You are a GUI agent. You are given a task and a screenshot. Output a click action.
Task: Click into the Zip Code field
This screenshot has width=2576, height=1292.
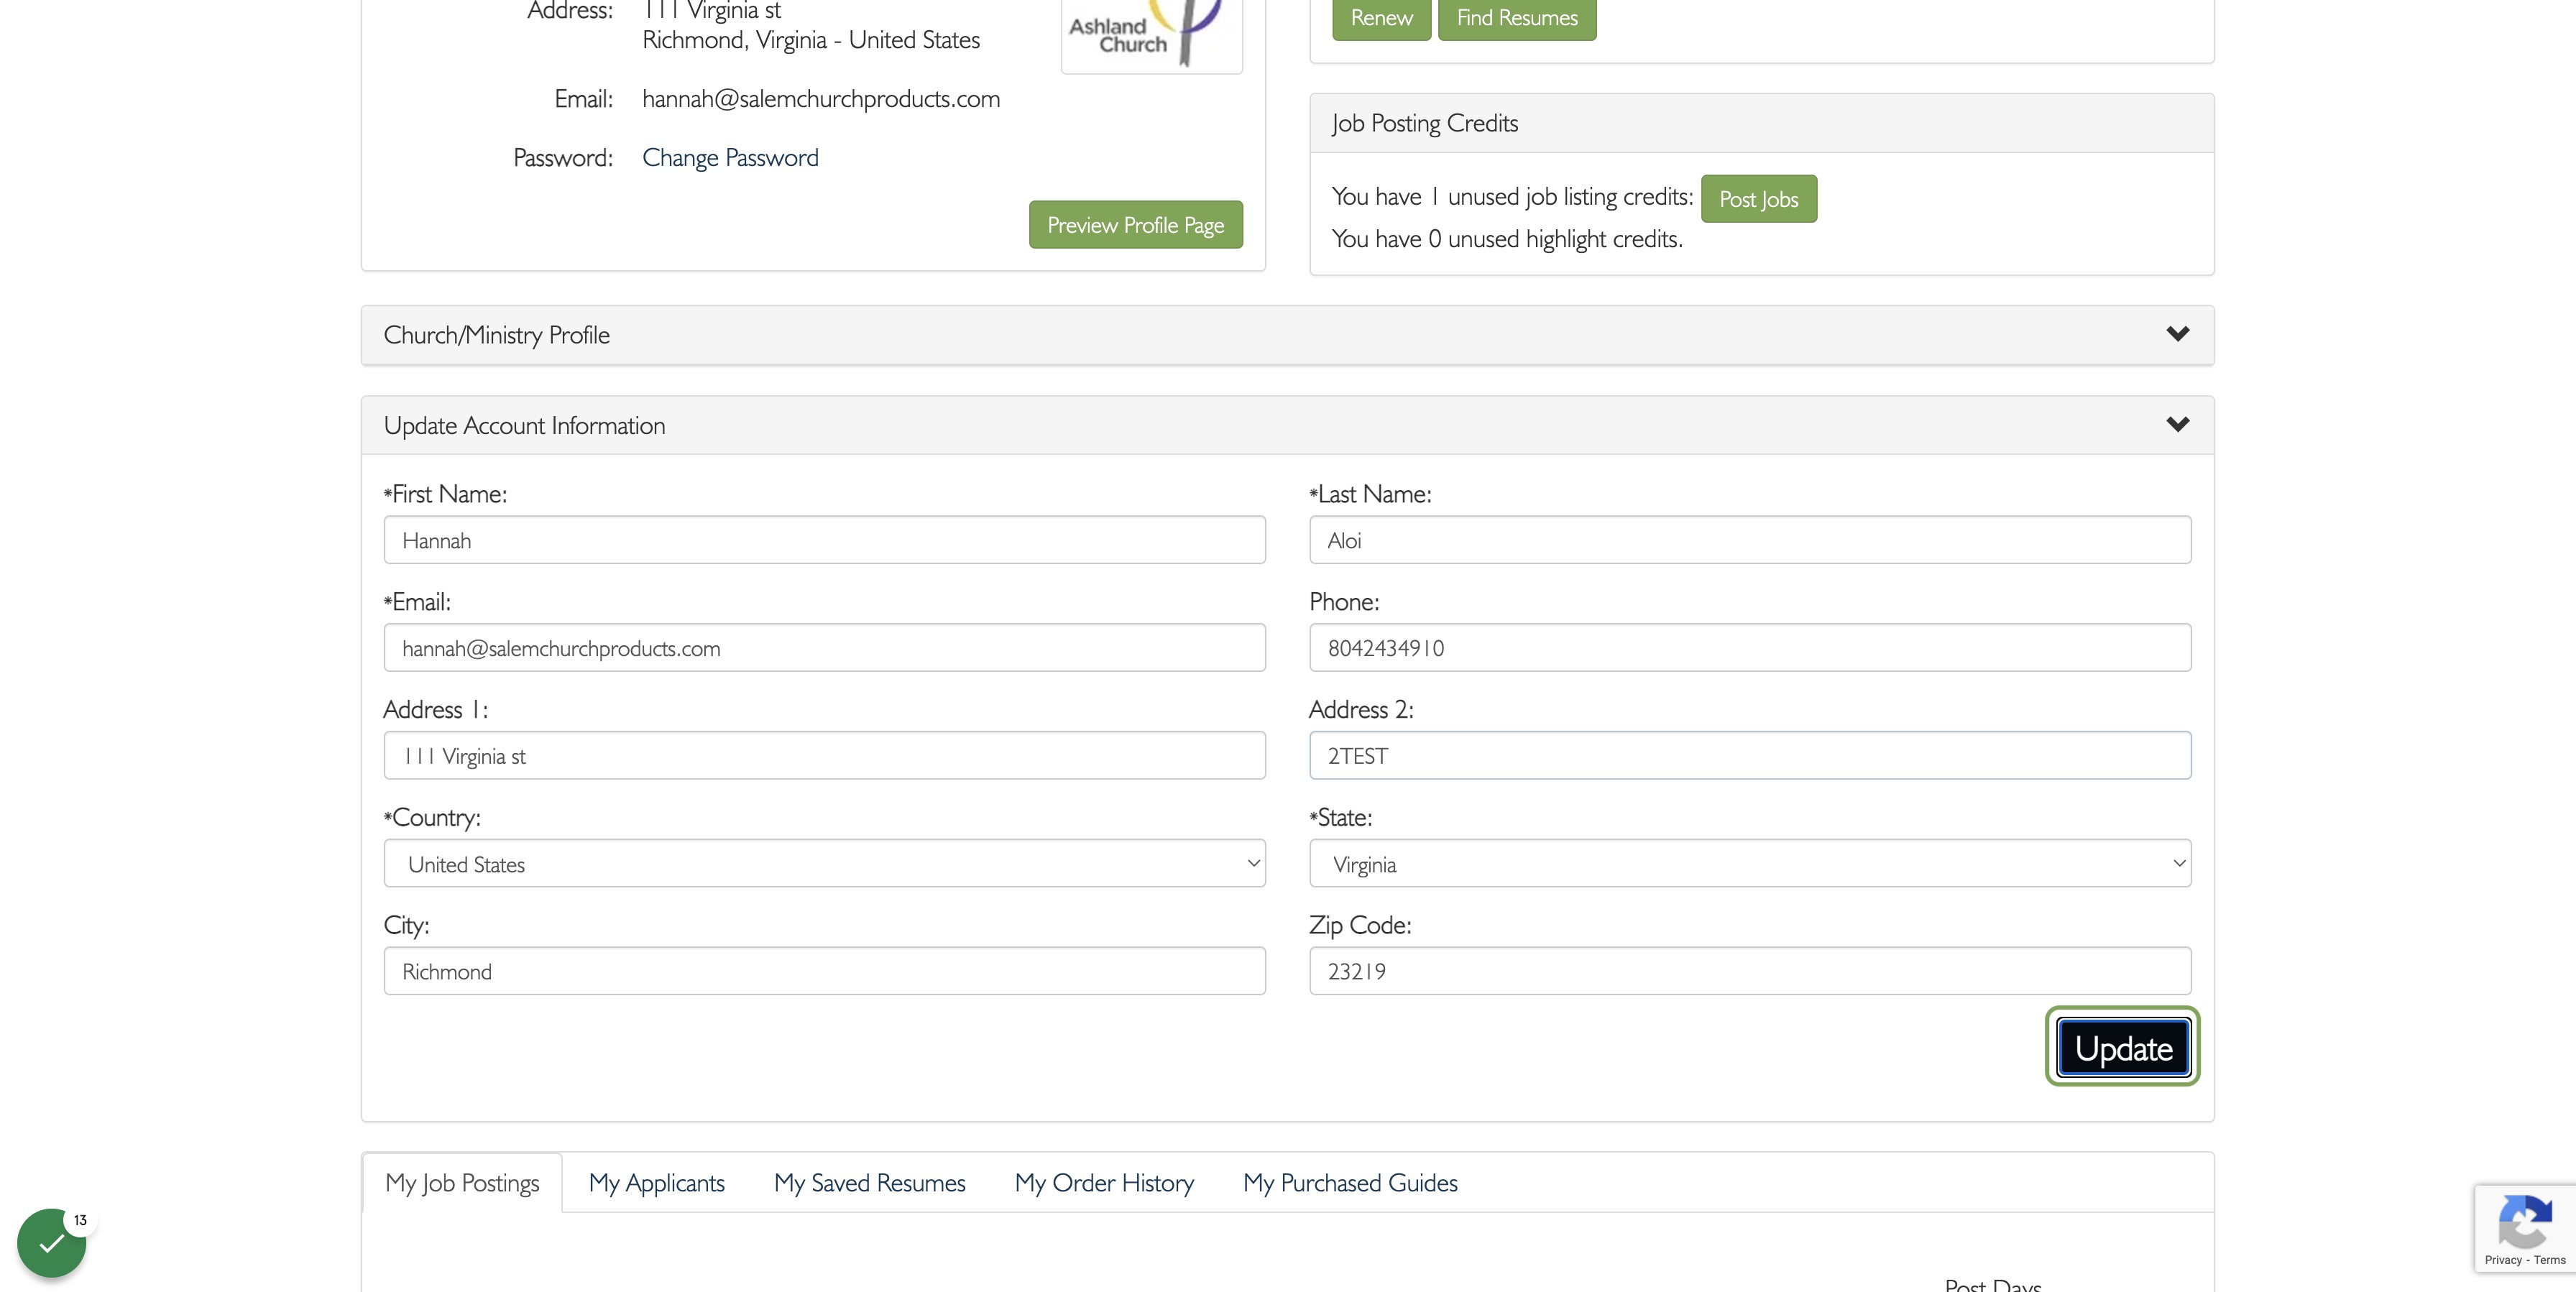tap(1750, 971)
